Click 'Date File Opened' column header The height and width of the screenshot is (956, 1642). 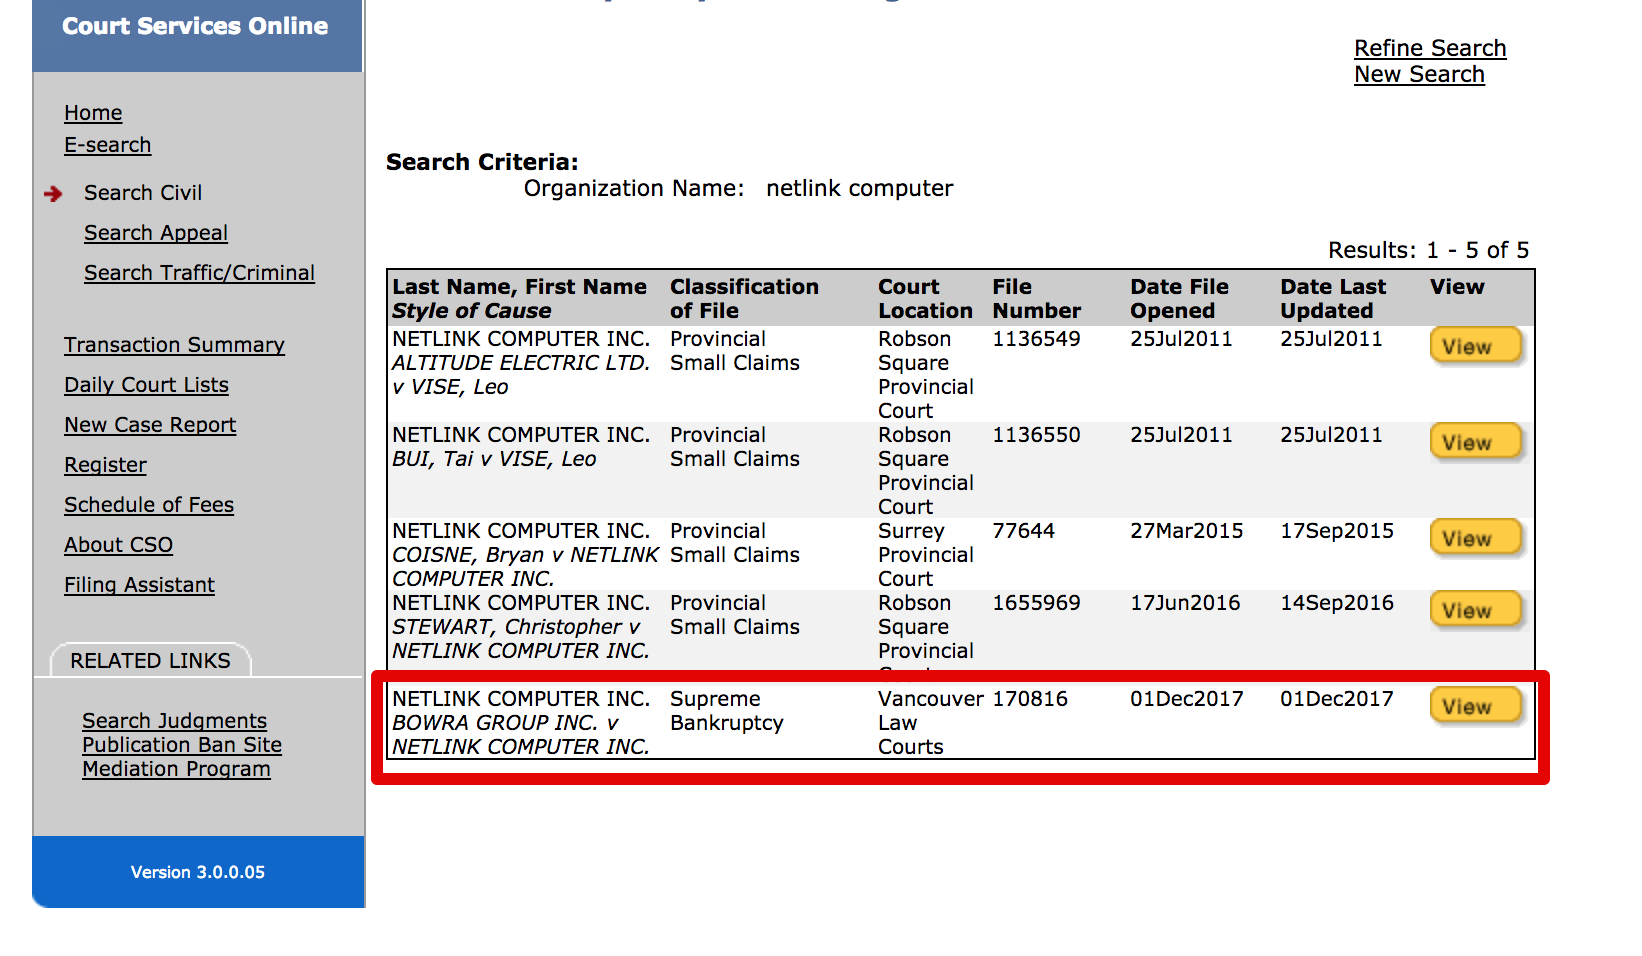click(1179, 299)
